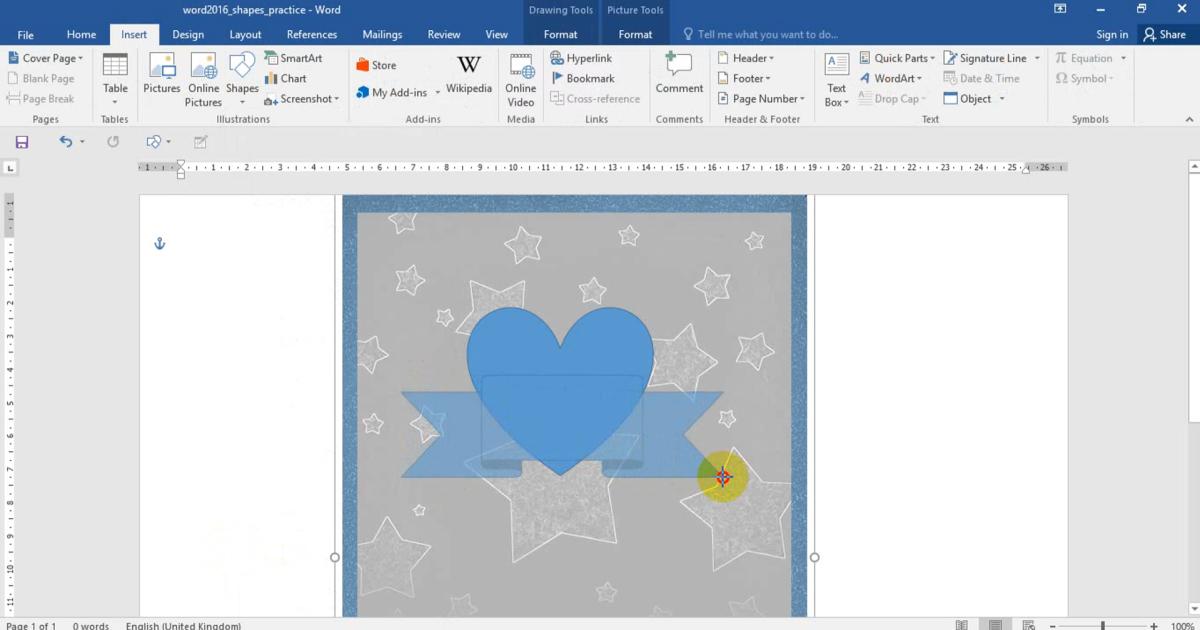Click the Share button
The width and height of the screenshot is (1200, 630).
tap(1164, 34)
